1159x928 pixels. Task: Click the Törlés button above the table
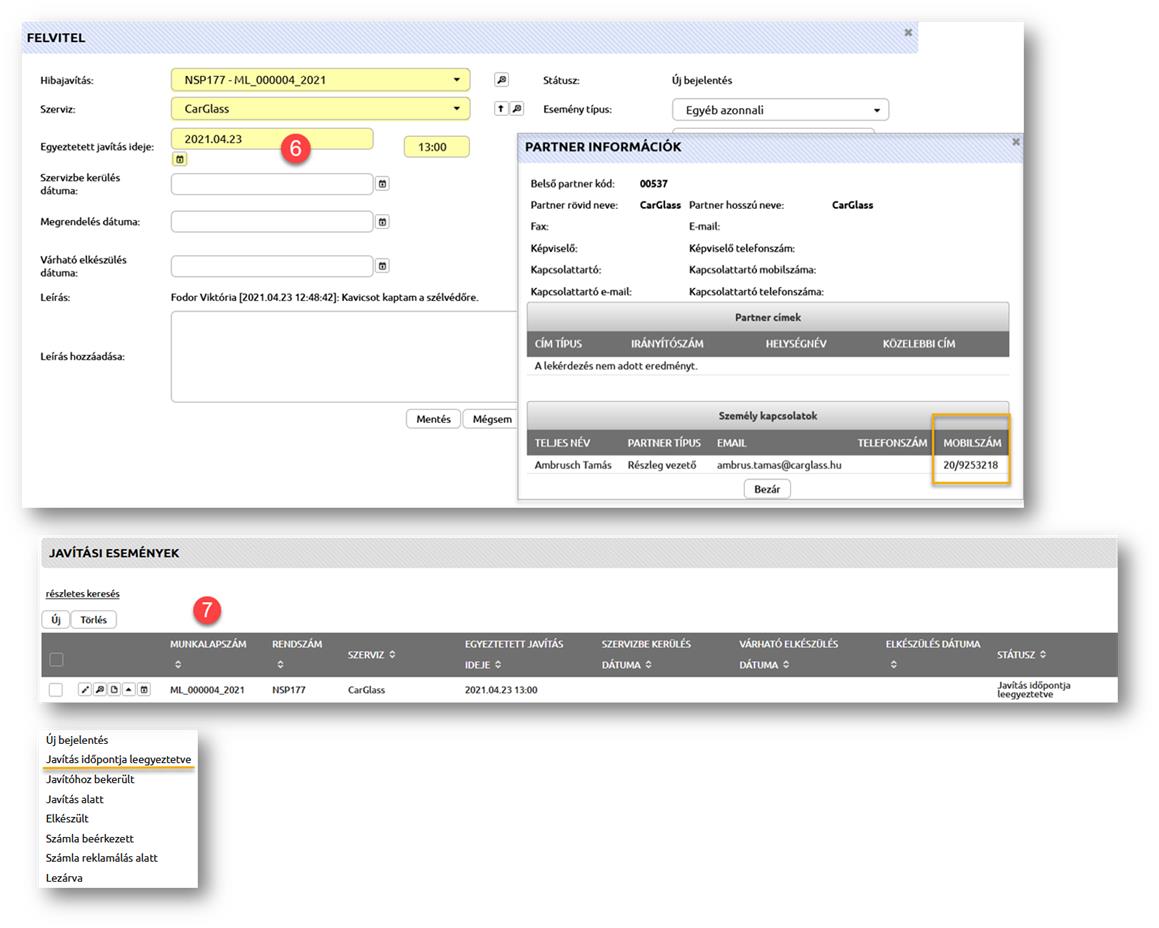point(93,620)
